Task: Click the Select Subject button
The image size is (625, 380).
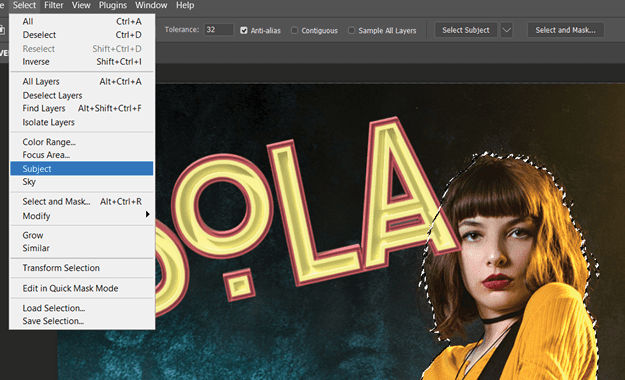Action: point(466,30)
